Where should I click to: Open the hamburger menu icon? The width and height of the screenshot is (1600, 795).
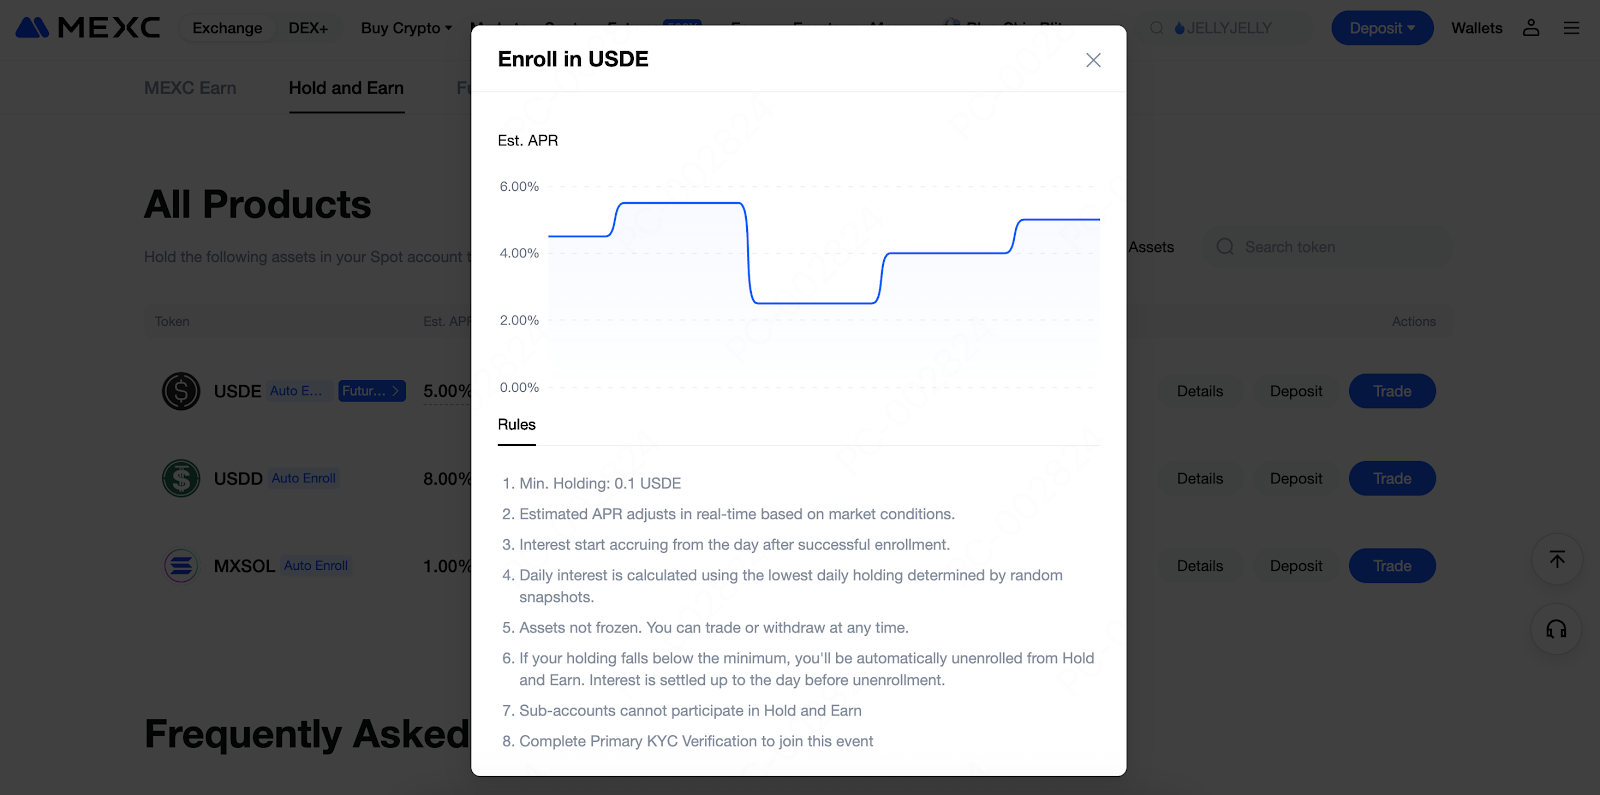pyautogui.click(x=1572, y=28)
